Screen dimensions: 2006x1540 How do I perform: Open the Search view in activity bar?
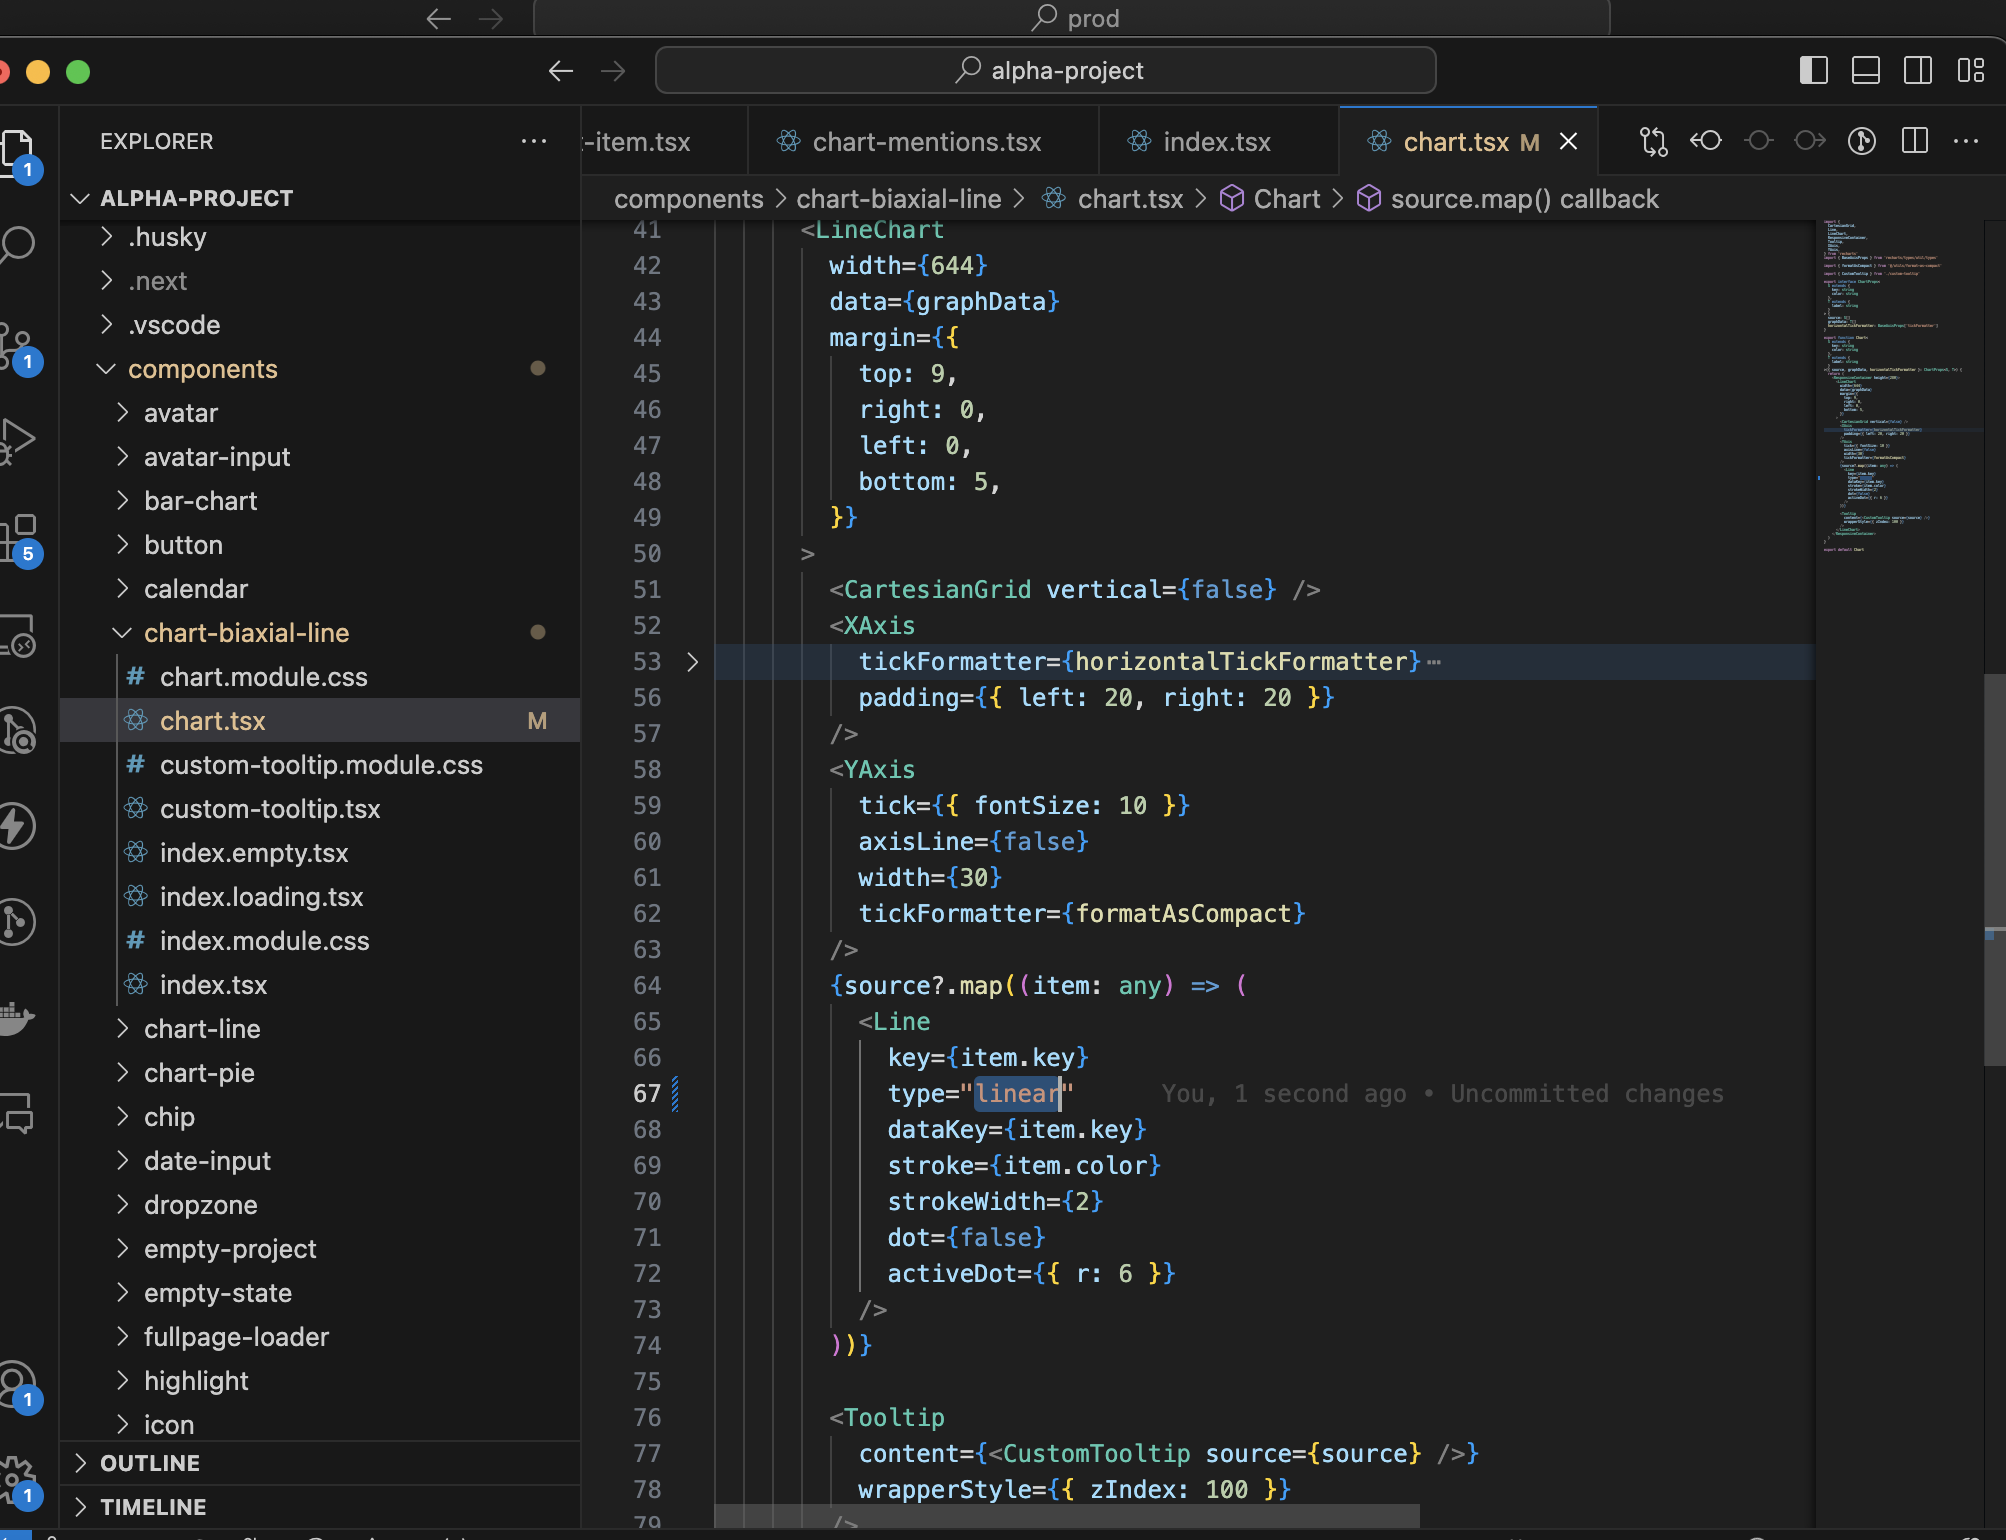click(18, 245)
